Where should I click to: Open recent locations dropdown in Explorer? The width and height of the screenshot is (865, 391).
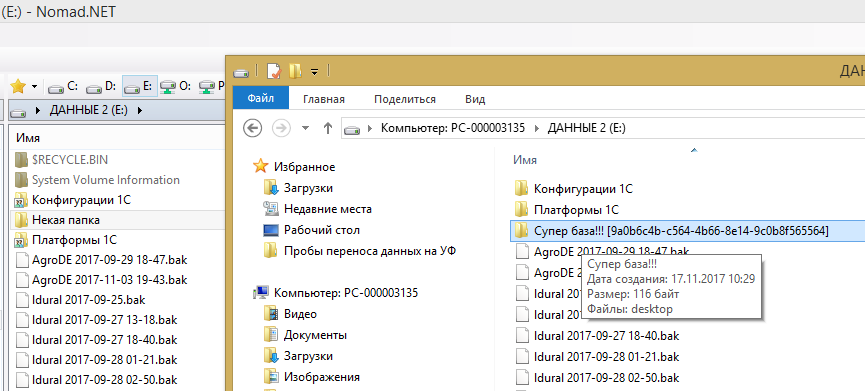click(306, 128)
